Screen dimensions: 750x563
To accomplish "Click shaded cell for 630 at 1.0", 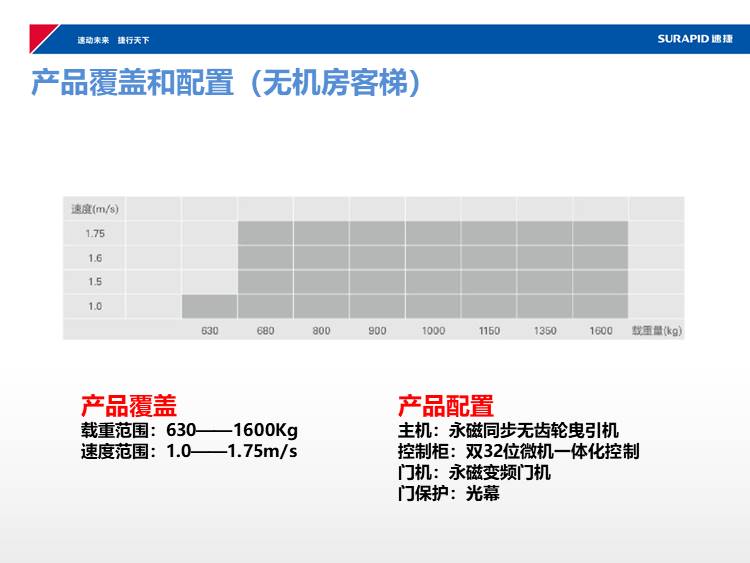I will [210, 306].
